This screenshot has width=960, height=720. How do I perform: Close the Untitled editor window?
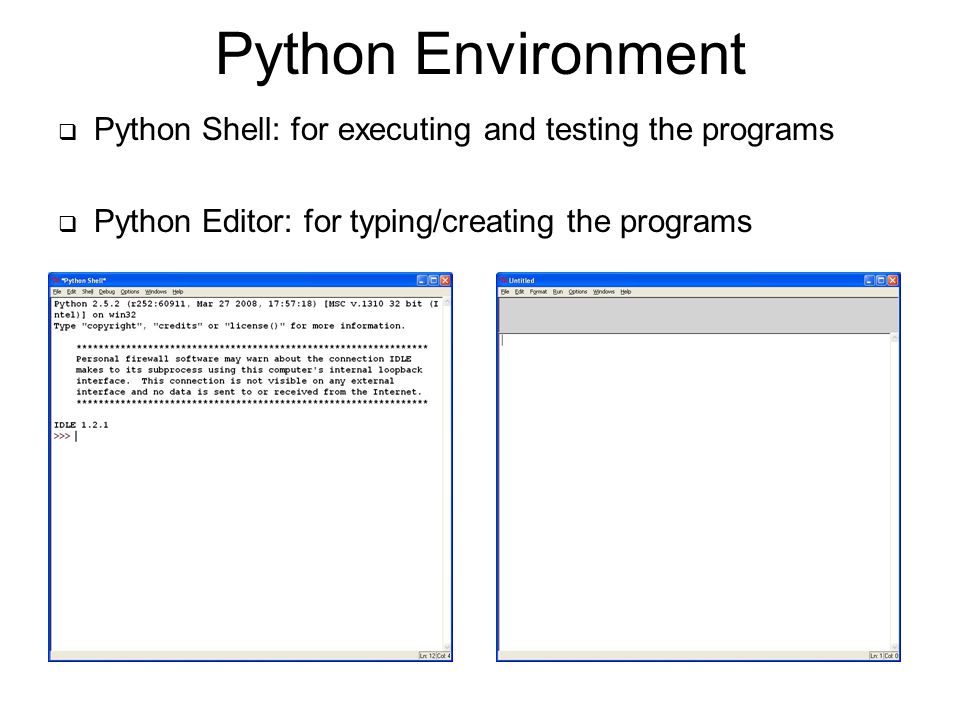[x=893, y=280]
